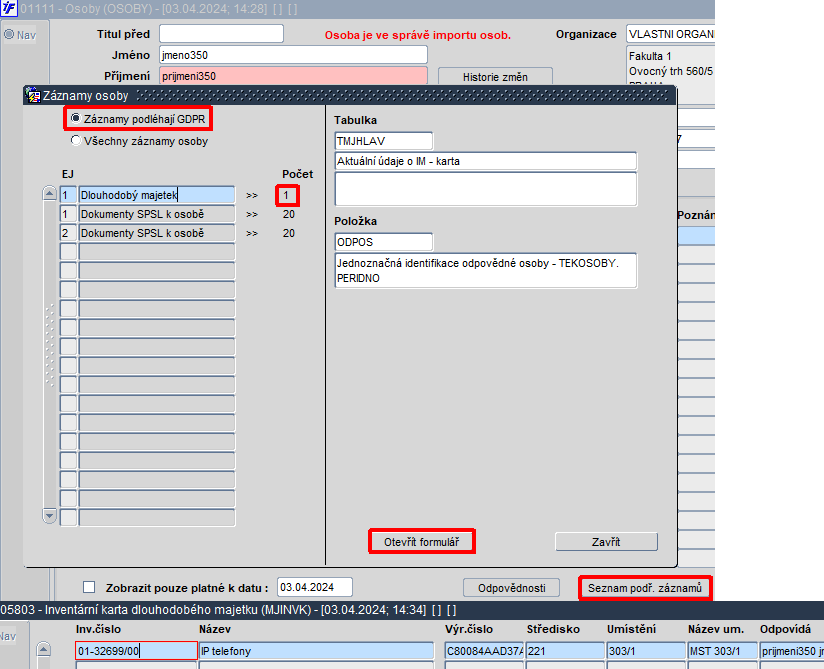Select the Nav radio in Osoby window
Screen dimensions: 824x669
(x=9, y=35)
